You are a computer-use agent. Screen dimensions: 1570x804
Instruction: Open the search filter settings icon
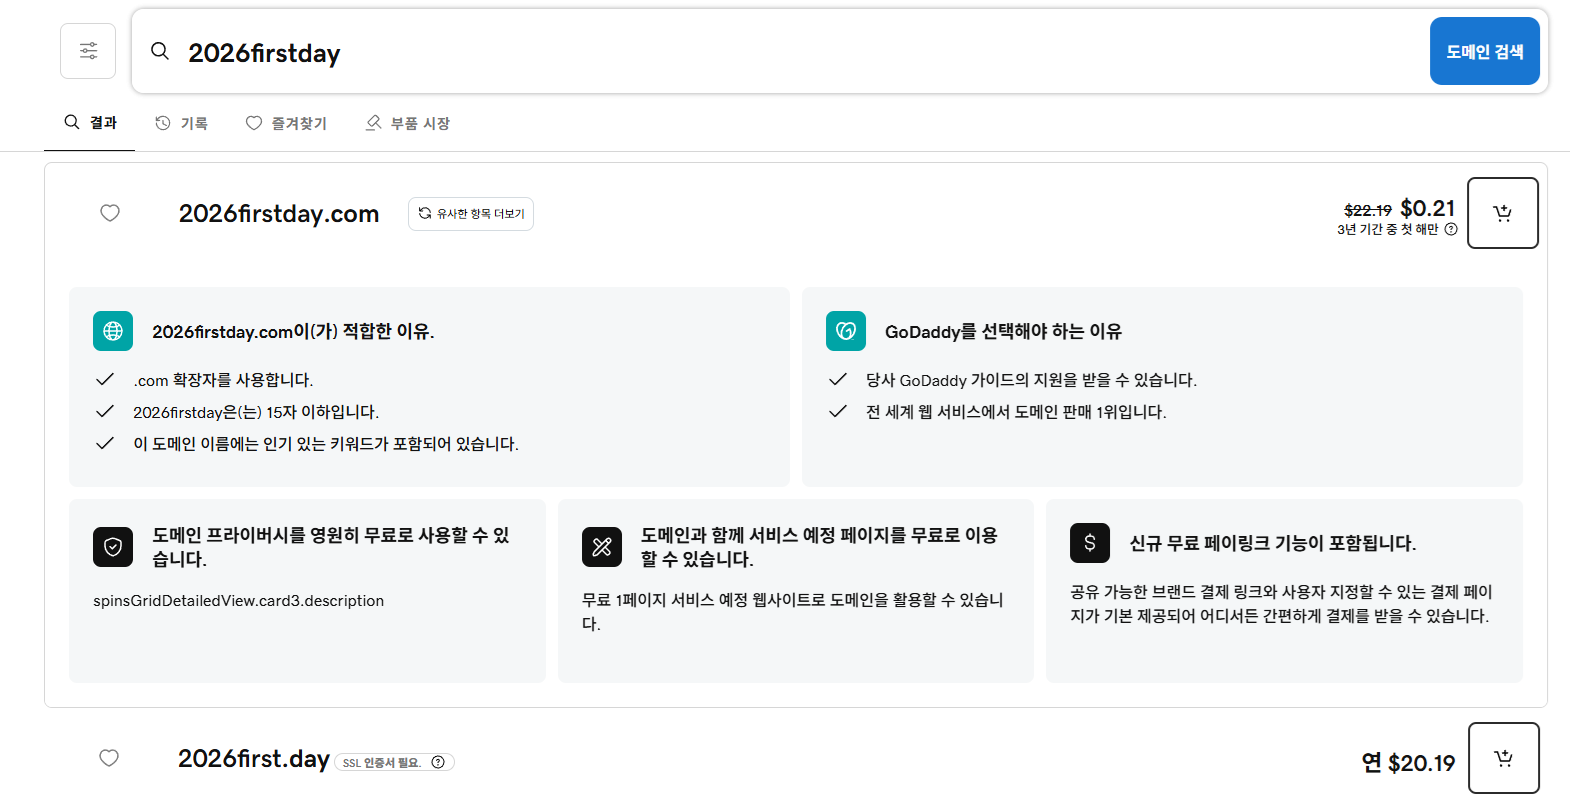point(88,51)
